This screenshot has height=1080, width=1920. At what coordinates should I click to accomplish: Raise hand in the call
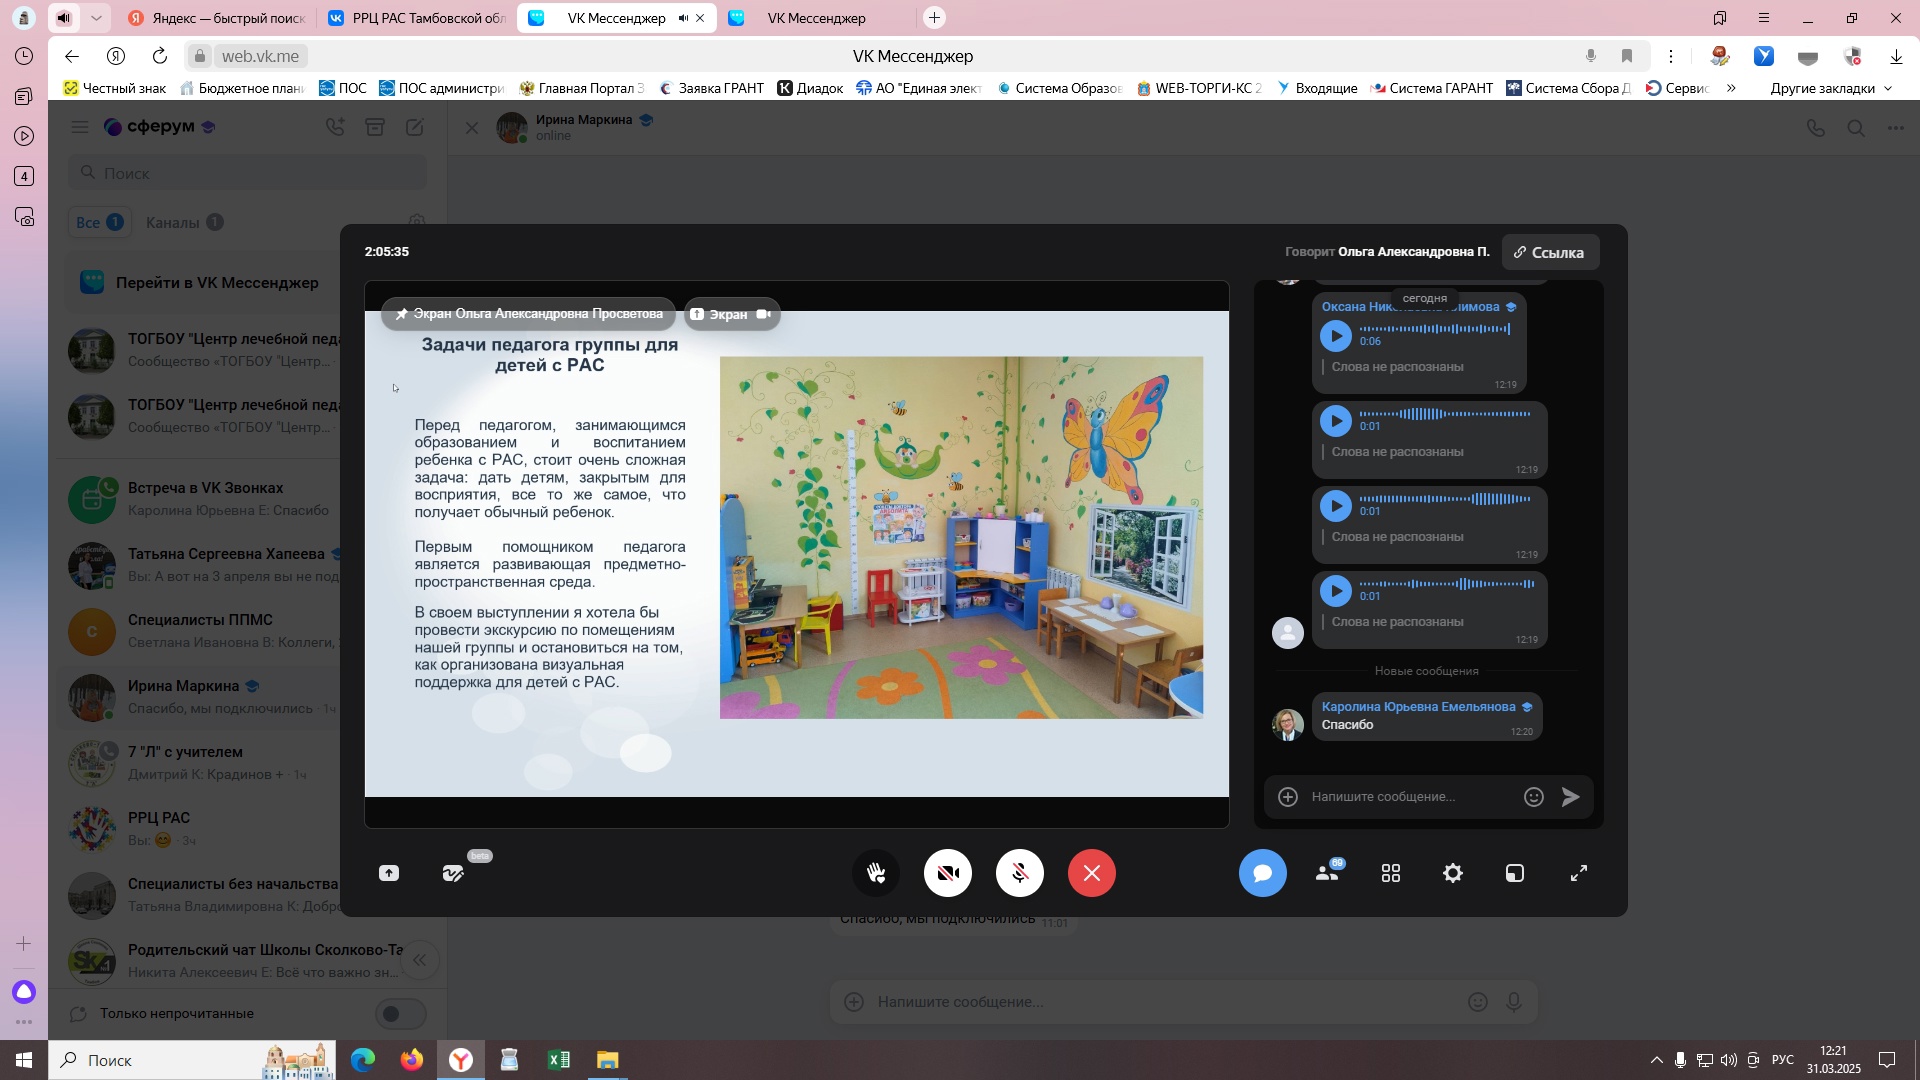pos(876,873)
